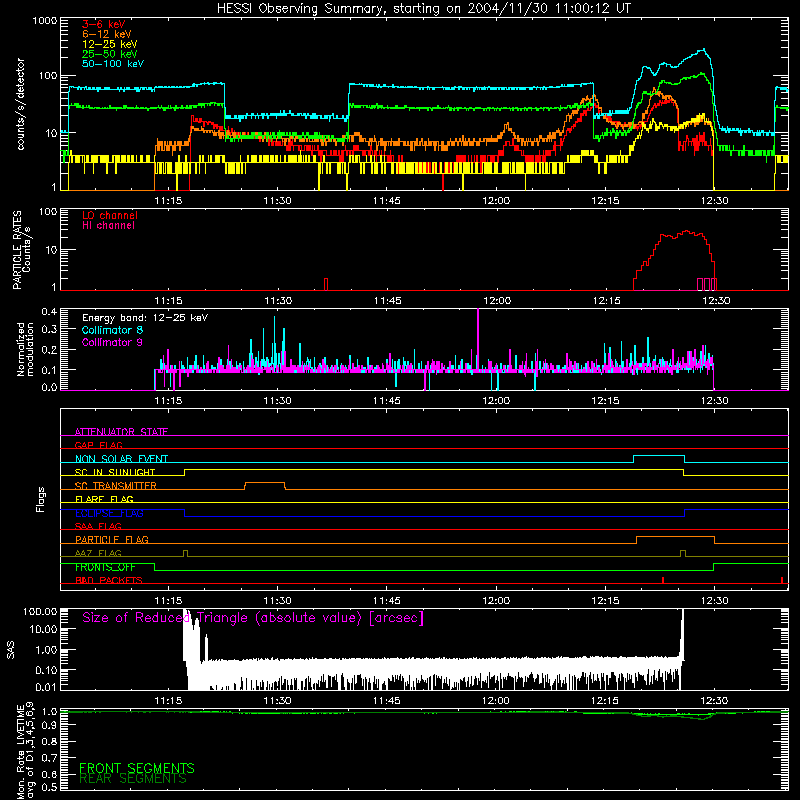
Task: Click 11:45 tick under the modulation plot
Action: click(x=387, y=401)
